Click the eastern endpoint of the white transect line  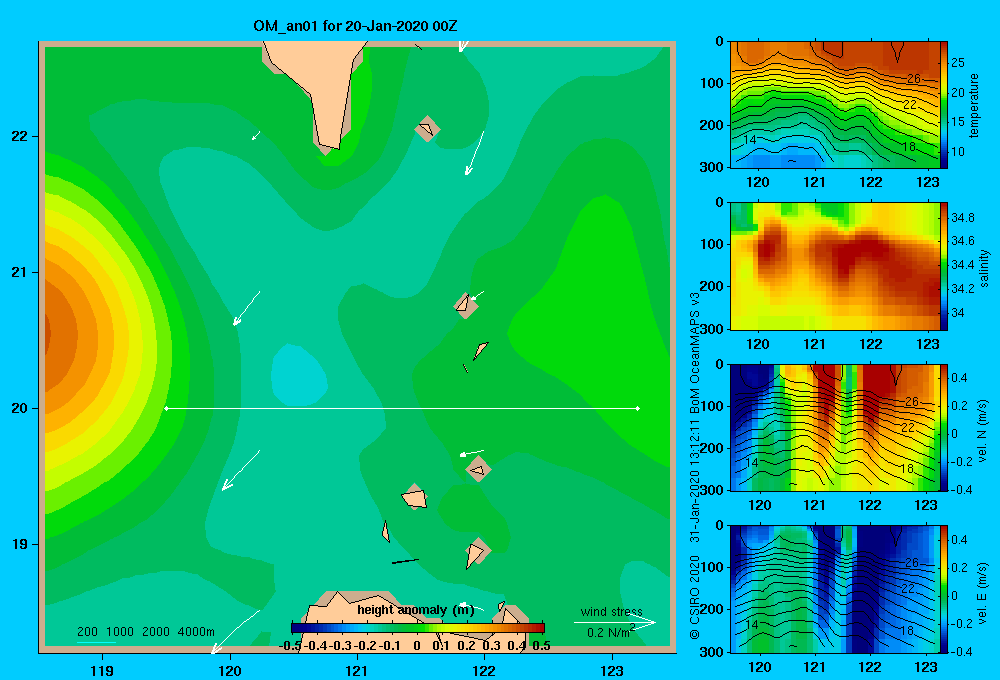[x=637, y=408]
